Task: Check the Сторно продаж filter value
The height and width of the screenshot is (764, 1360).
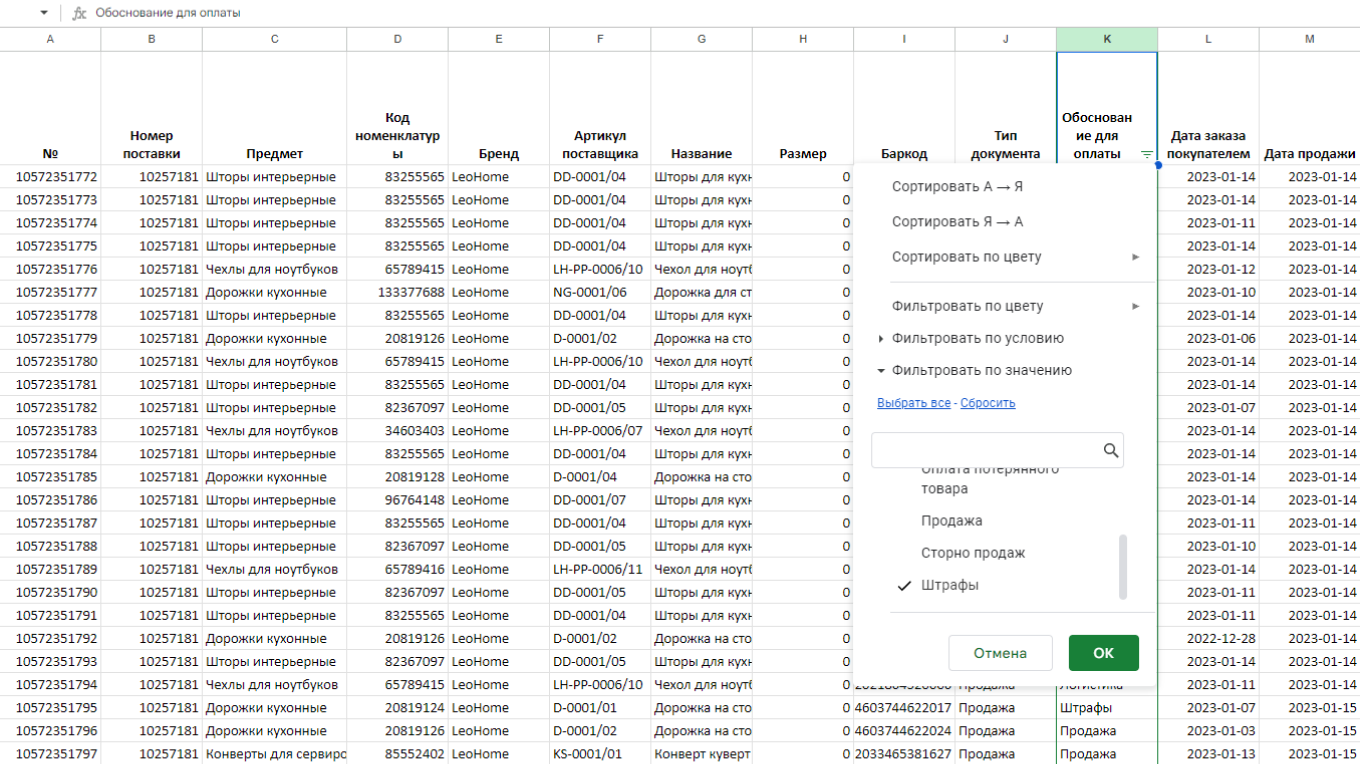Action: pyautogui.click(x=972, y=553)
